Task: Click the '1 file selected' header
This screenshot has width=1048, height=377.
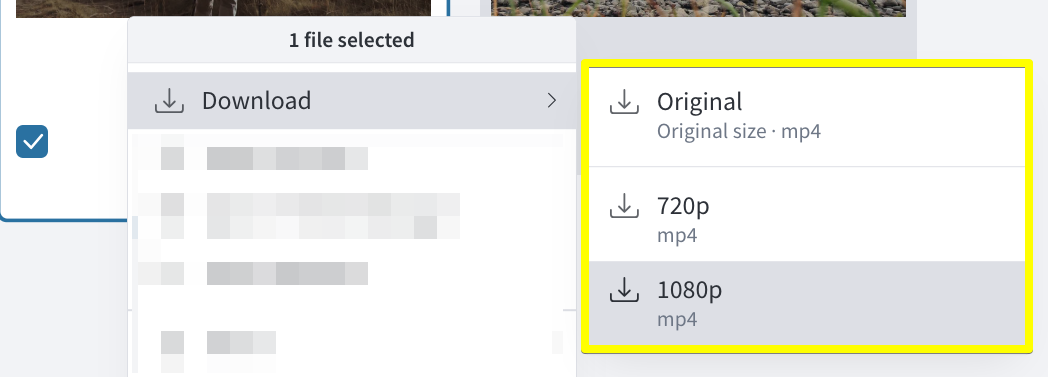Action: 352,40
